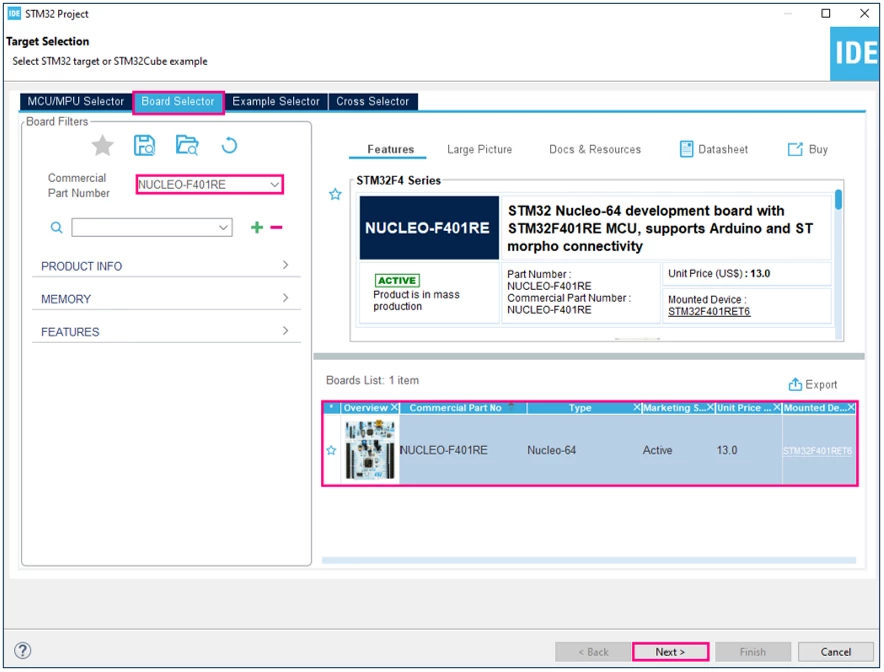
Task: Click the green plus add filter icon
Action: pyautogui.click(x=257, y=227)
